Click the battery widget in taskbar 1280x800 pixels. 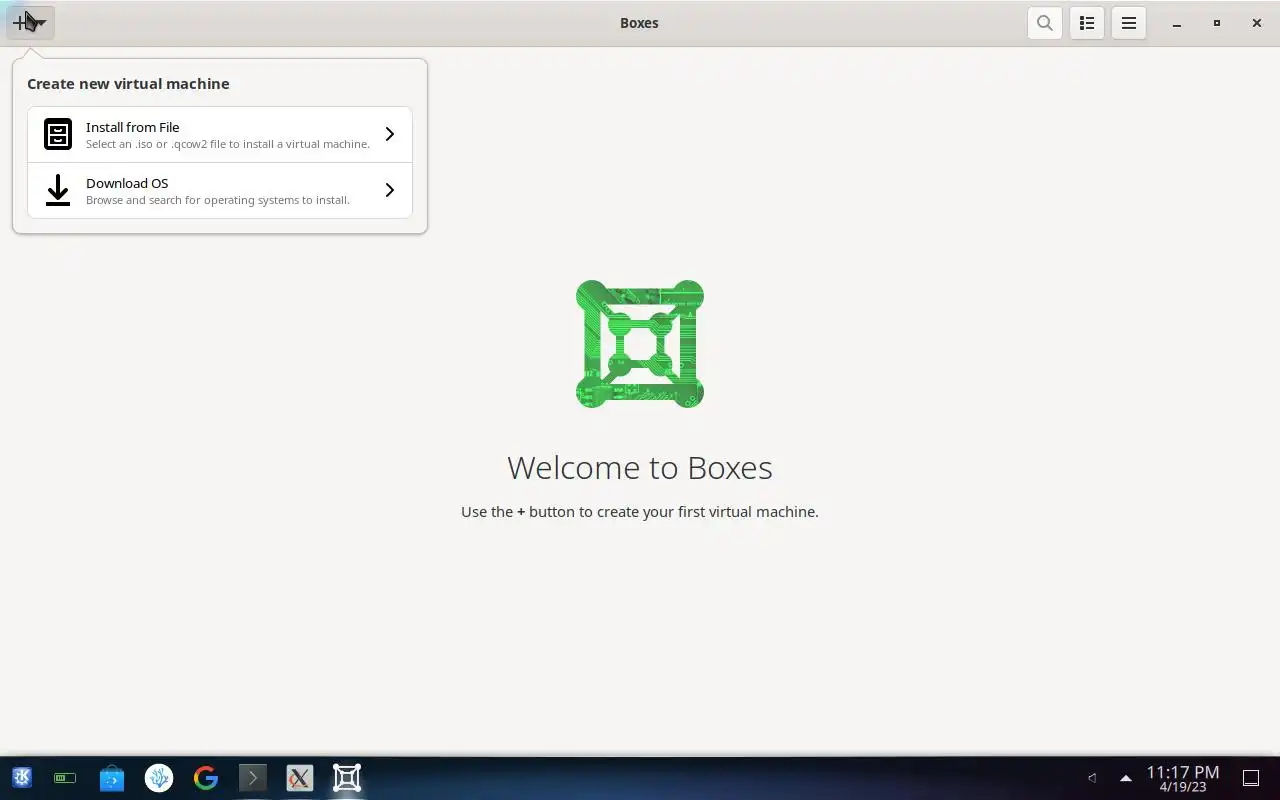(x=65, y=778)
